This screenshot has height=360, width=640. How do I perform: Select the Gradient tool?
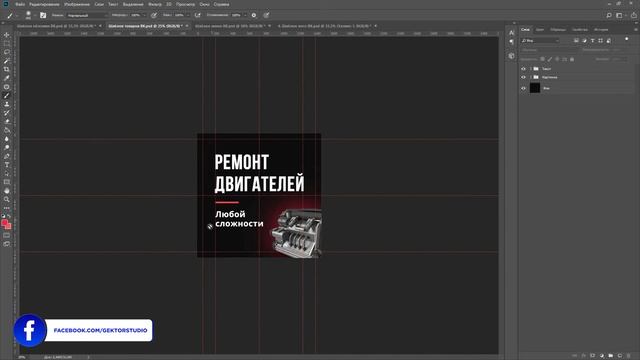click(7, 130)
